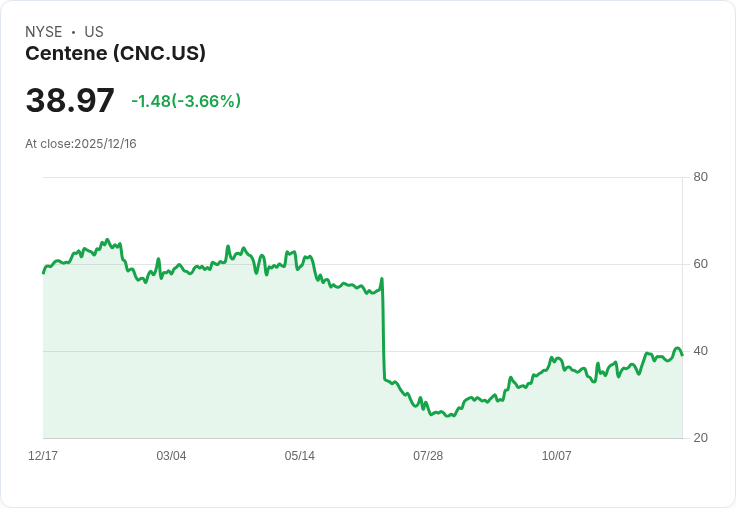The width and height of the screenshot is (736, 508).
Task: Click the -1.48(-3.66%) price change text
Action: [x=186, y=101]
